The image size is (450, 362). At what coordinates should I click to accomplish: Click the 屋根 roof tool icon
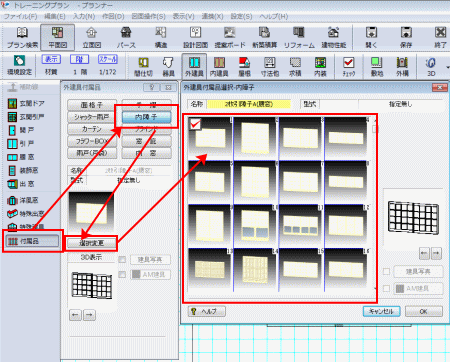(x=244, y=66)
